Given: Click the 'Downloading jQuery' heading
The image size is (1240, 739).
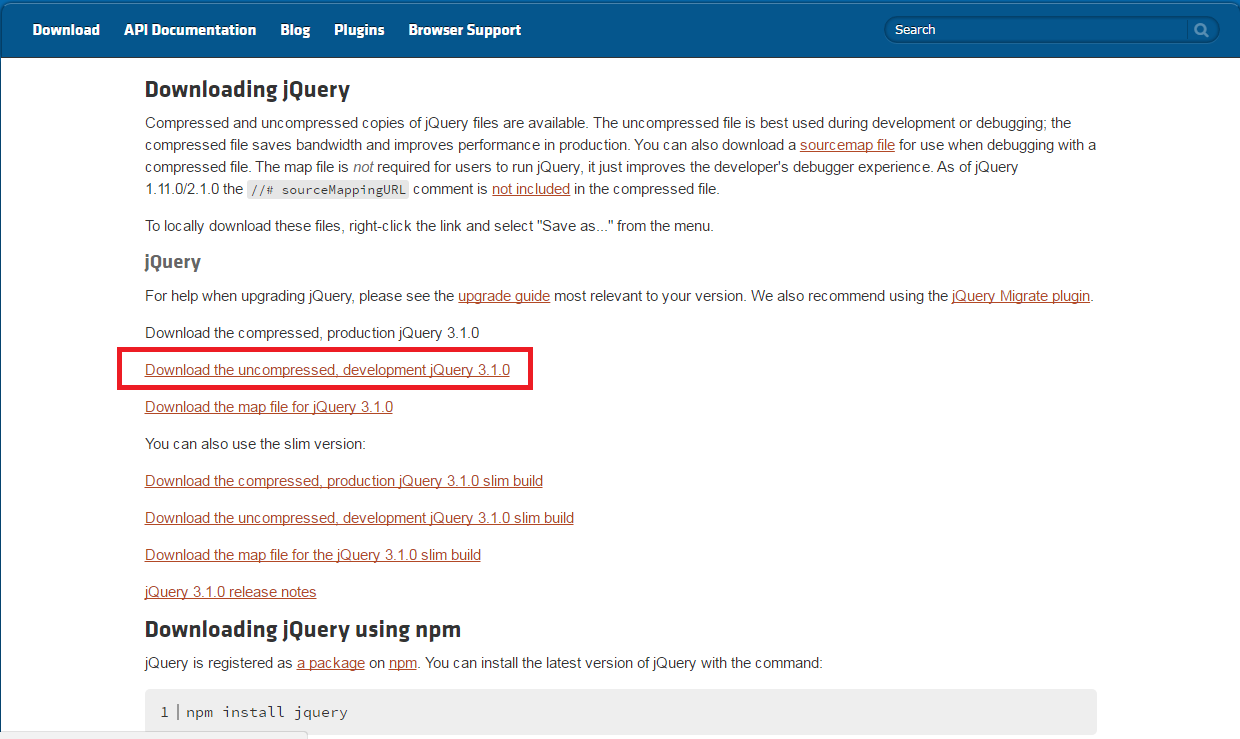Looking at the screenshot, I should pos(247,90).
